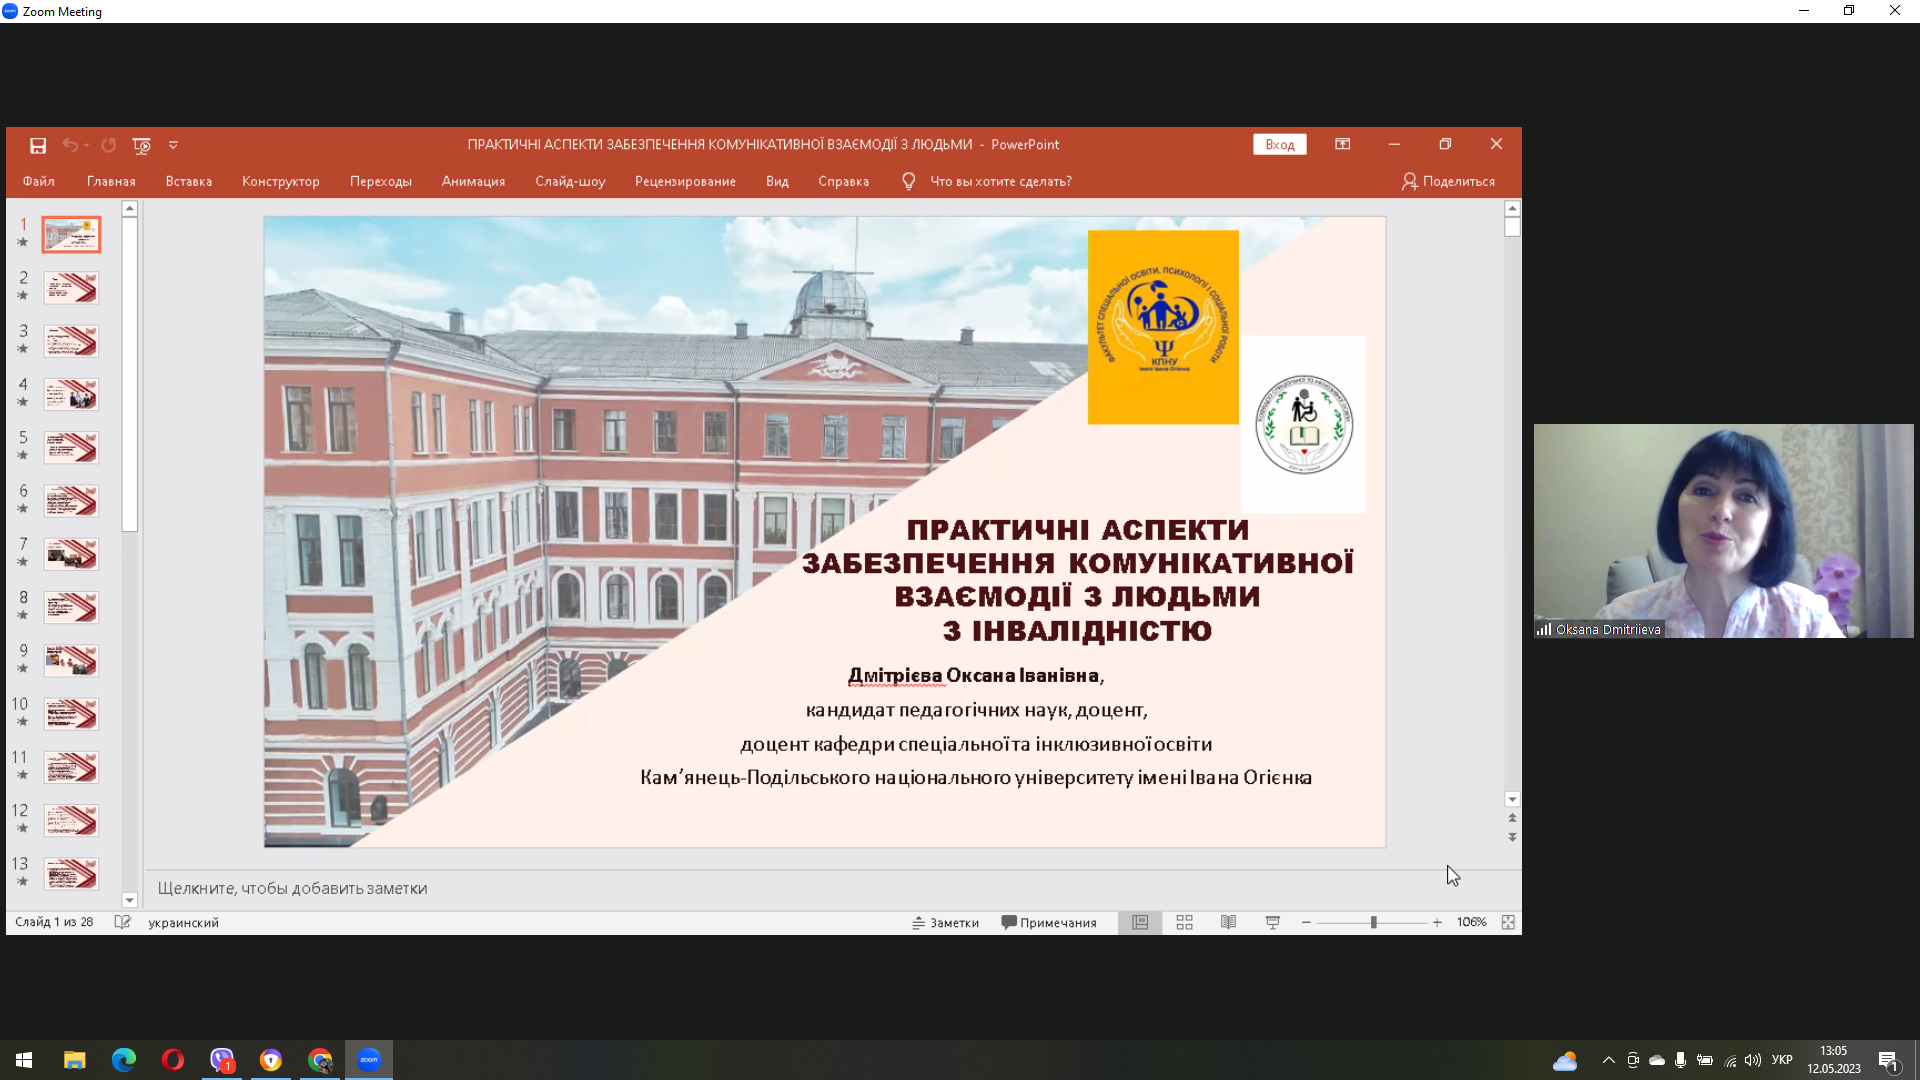Click the spell check status icon

pos(122,922)
